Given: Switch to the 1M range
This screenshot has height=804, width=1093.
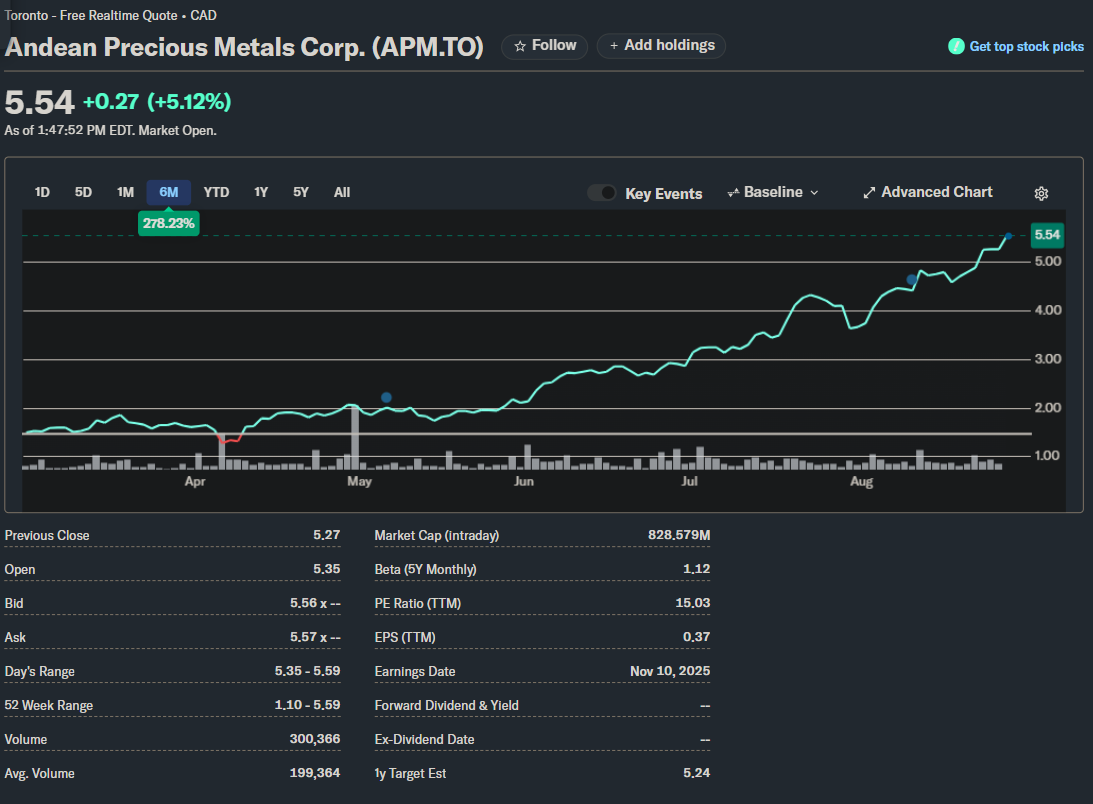Looking at the screenshot, I should (x=125, y=192).
